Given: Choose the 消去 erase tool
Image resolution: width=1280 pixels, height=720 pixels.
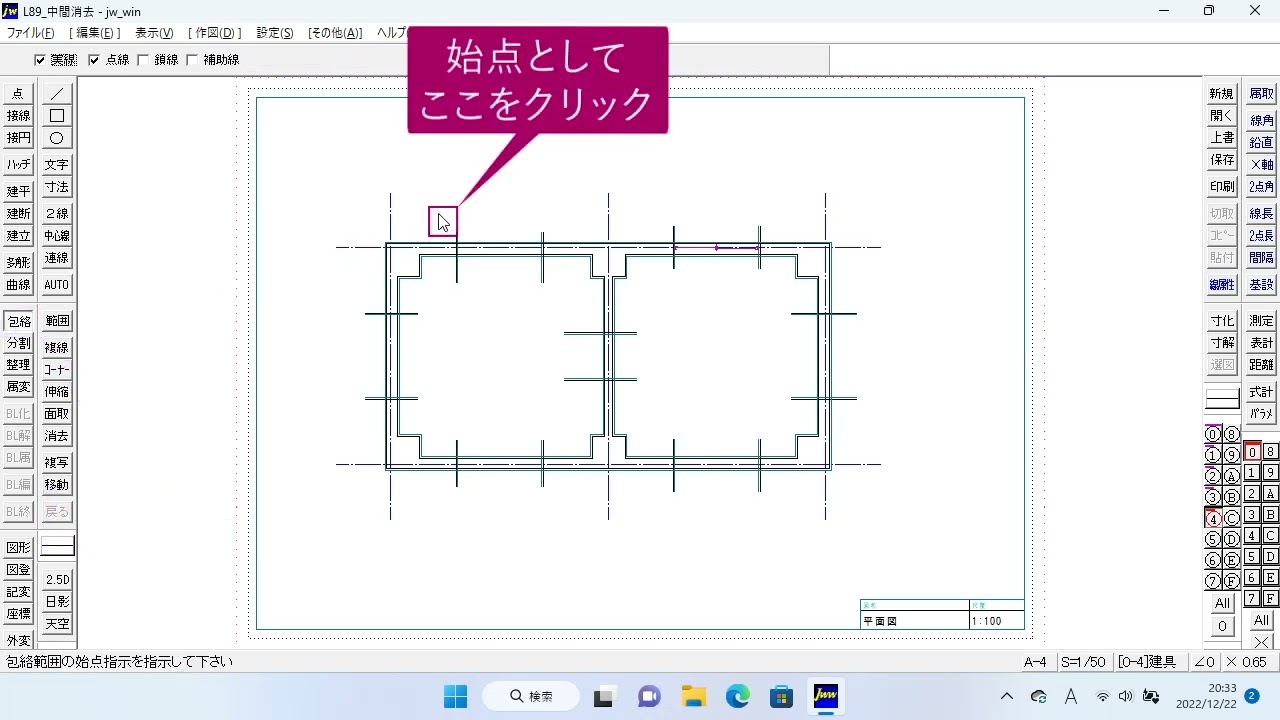Looking at the screenshot, I should [x=57, y=436].
